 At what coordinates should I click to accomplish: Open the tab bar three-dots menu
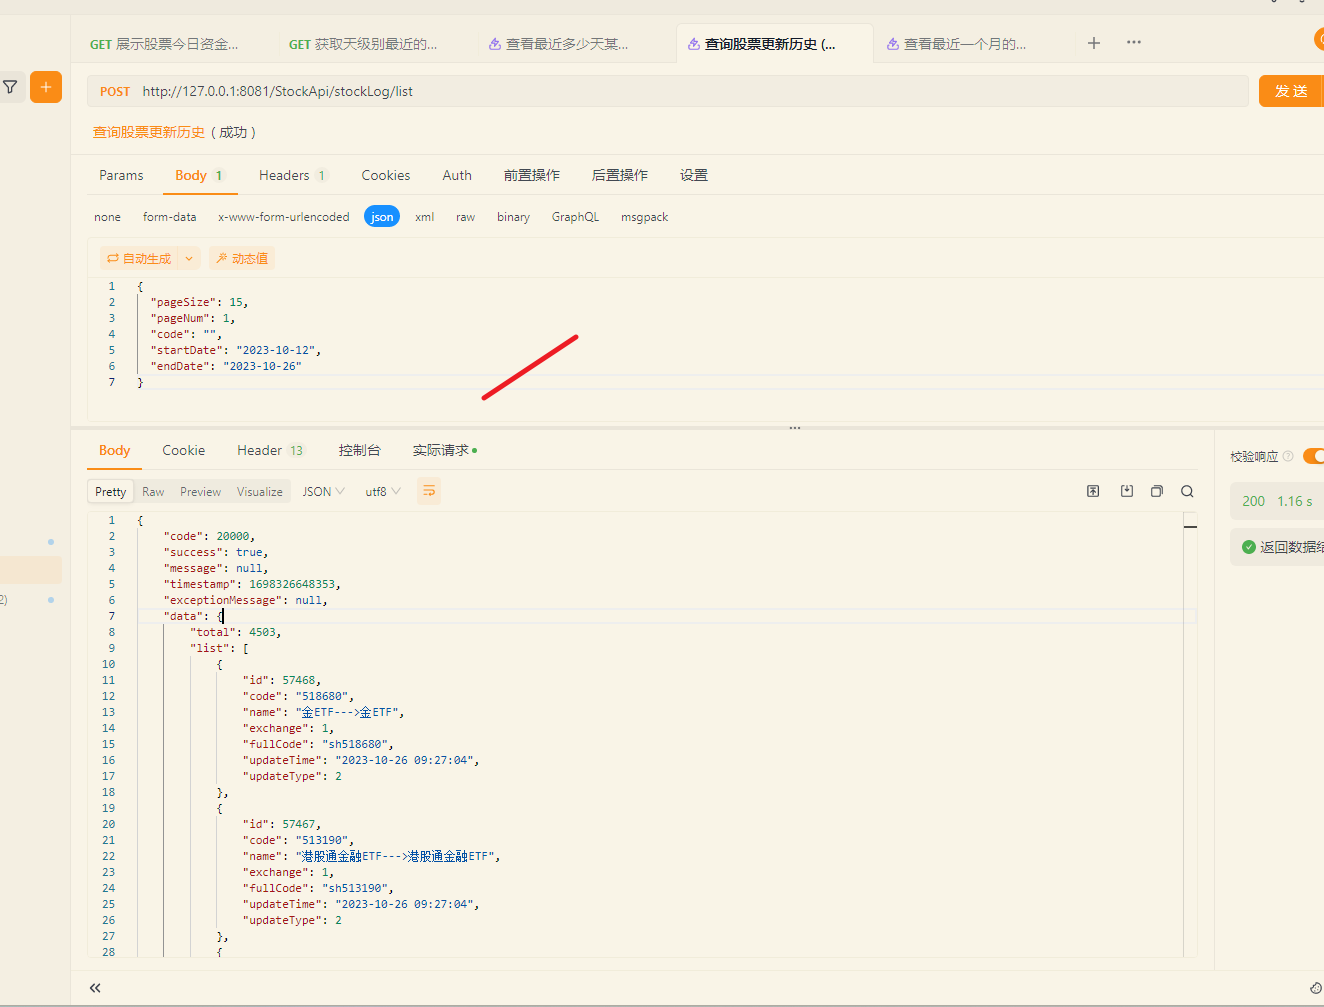point(1134,43)
